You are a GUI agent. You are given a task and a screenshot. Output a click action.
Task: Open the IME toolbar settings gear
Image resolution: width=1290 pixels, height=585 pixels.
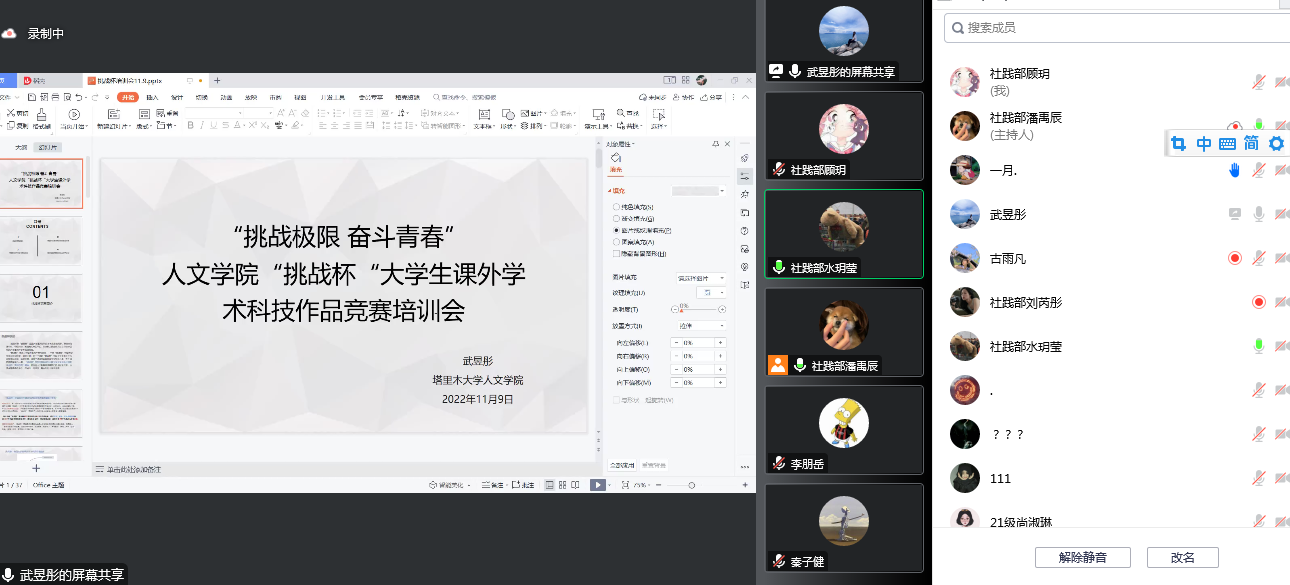[1276, 143]
